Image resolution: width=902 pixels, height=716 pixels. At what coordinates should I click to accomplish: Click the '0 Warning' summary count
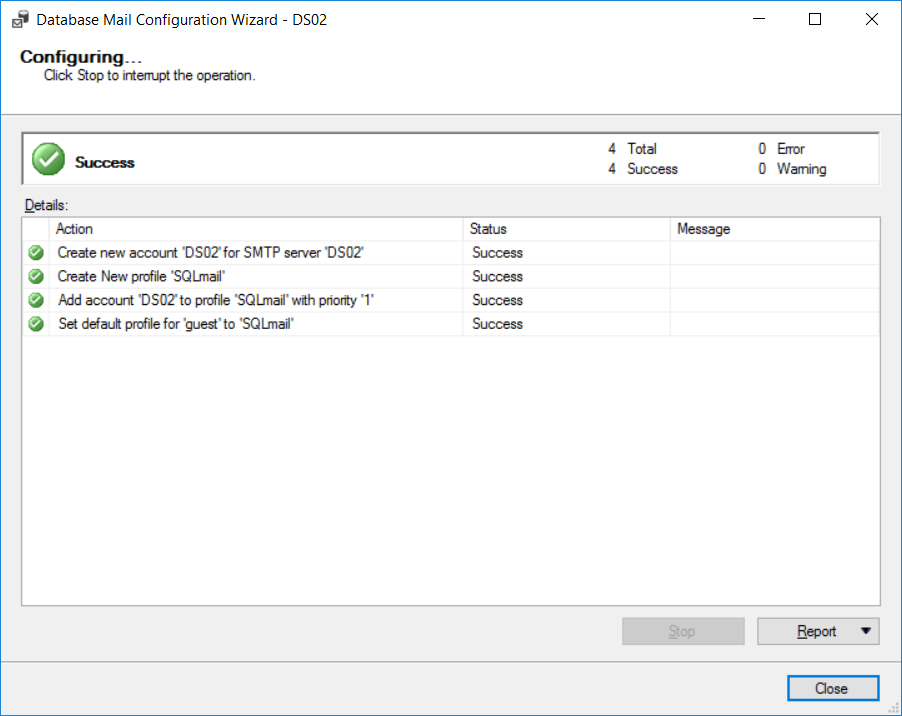point(792,169)
